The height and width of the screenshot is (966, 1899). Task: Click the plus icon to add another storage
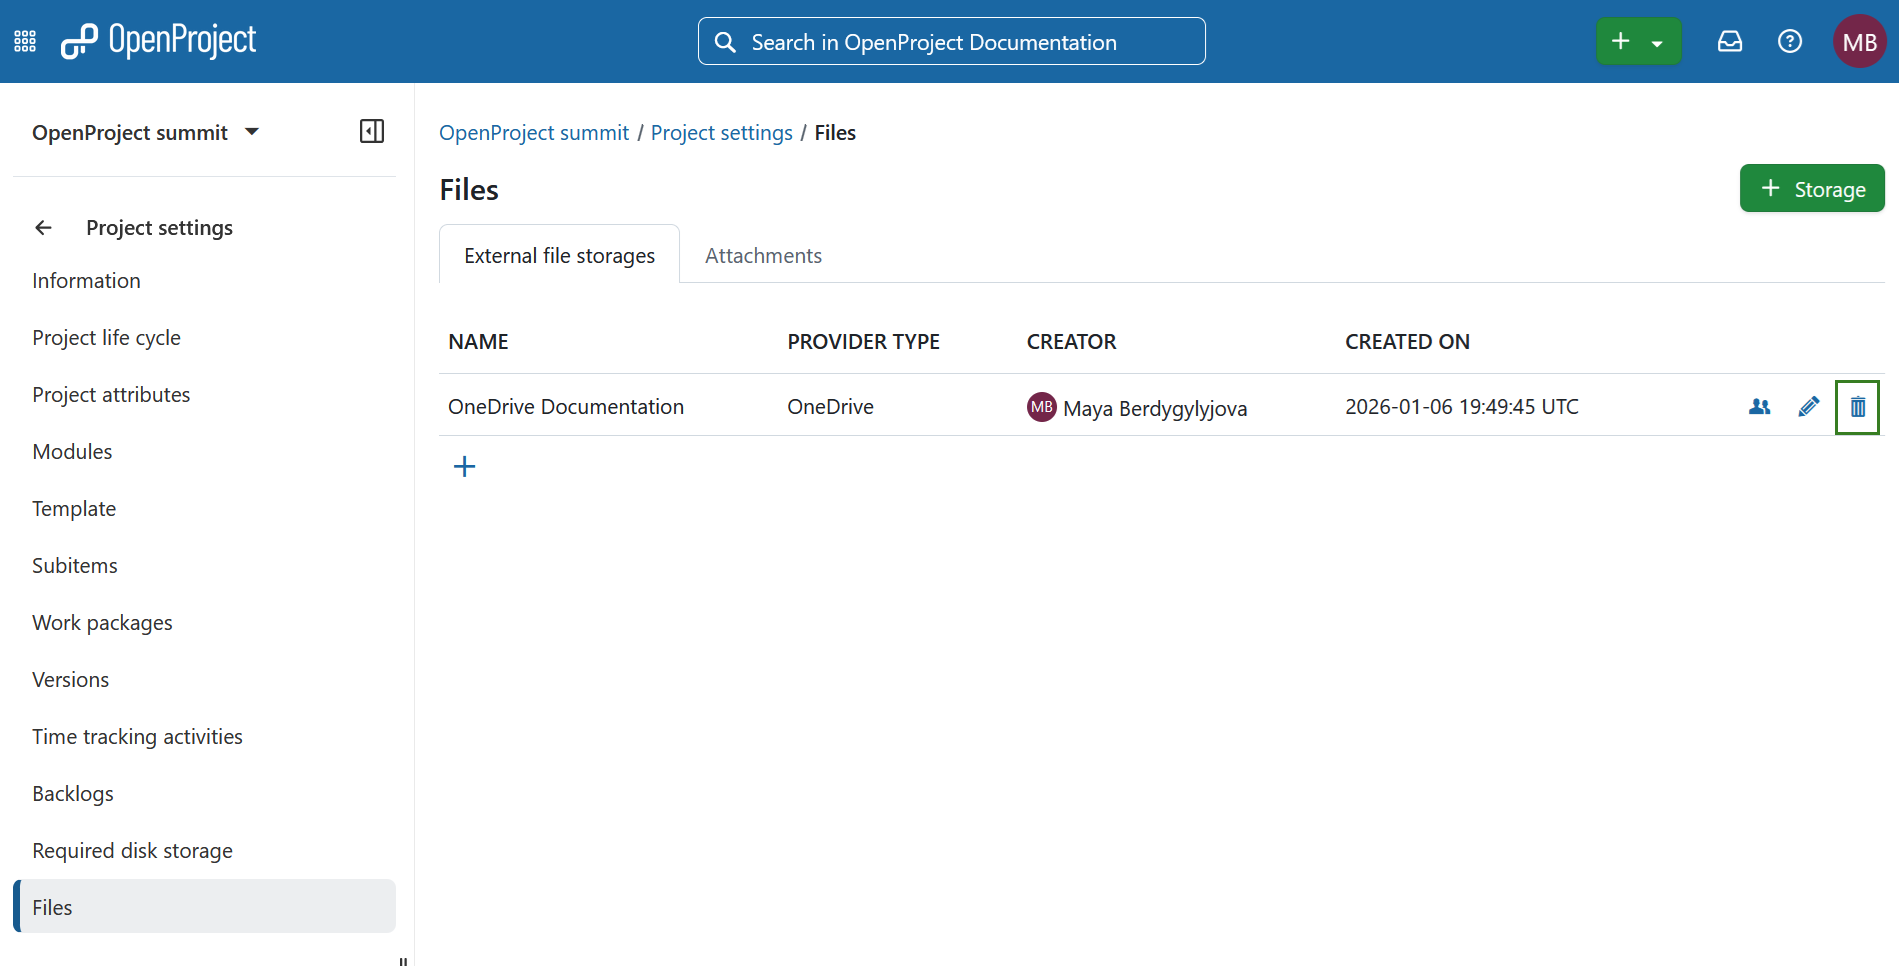tap(464, 465)
